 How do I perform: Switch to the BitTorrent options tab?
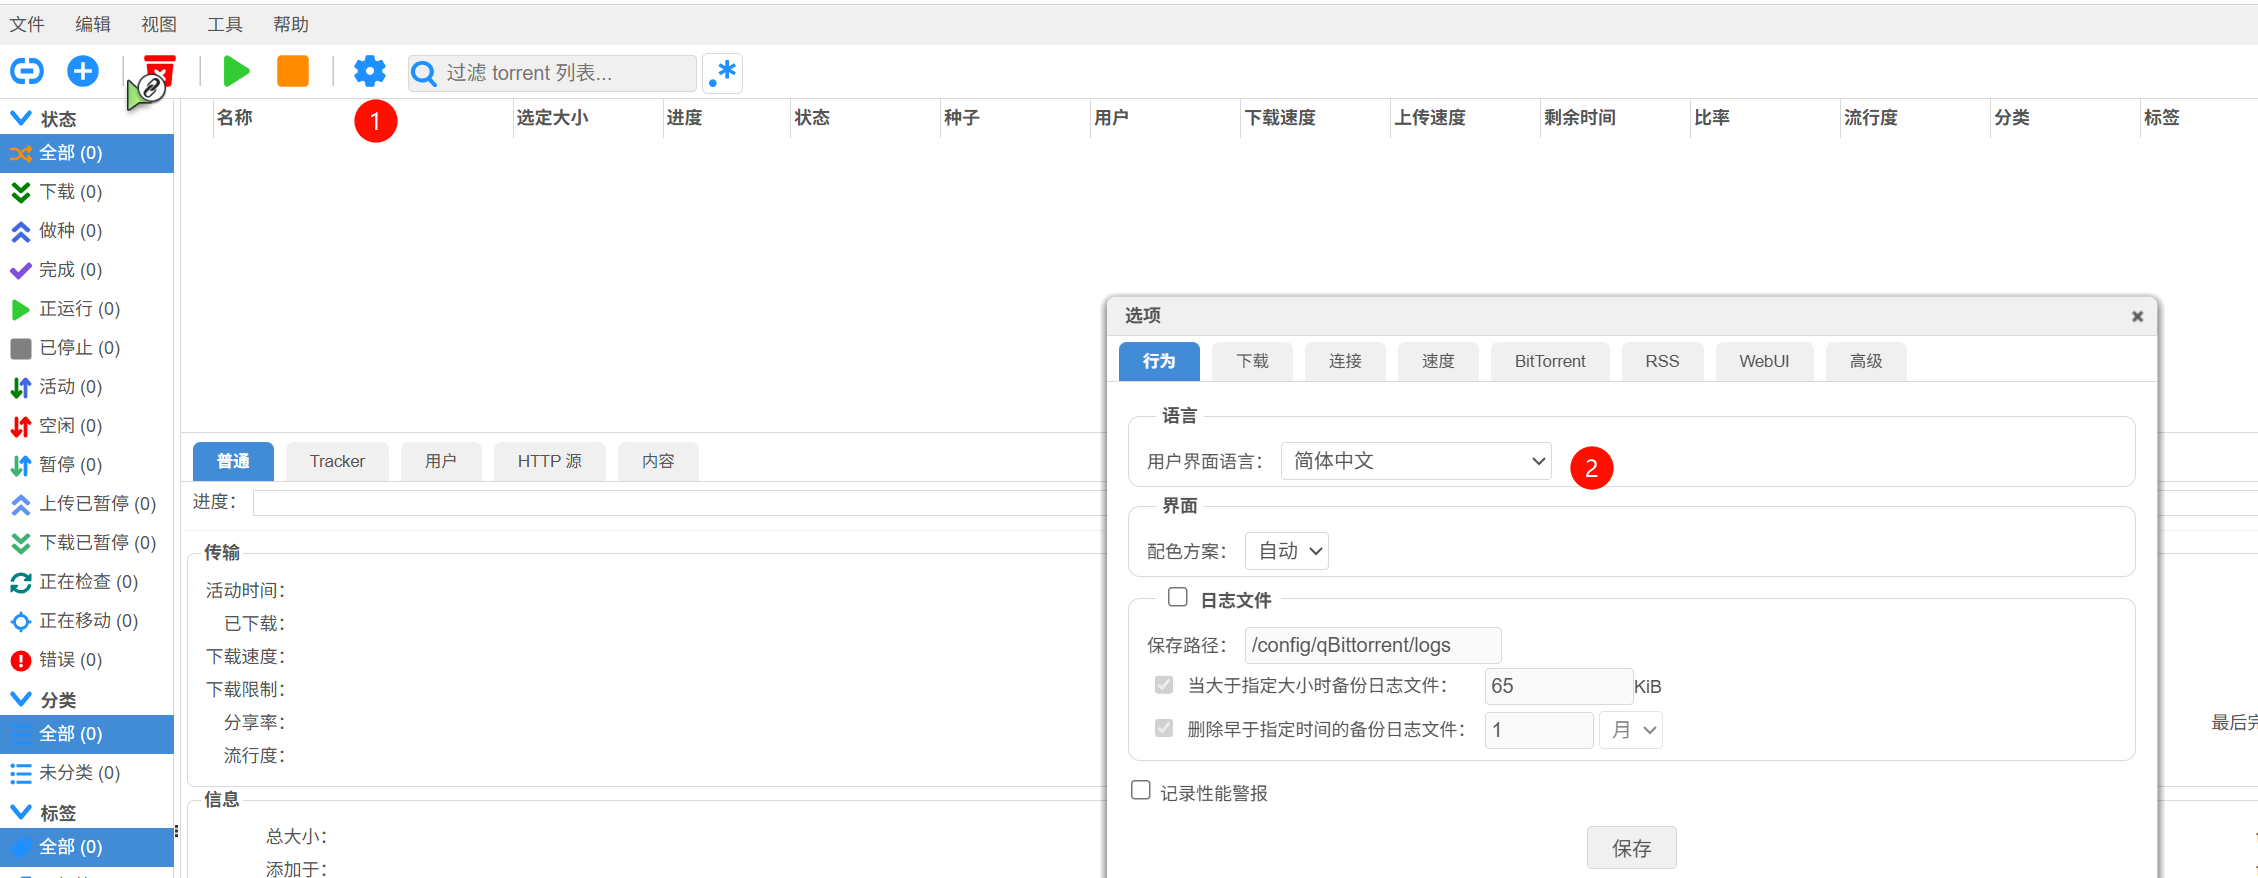click(x=1550, y=361)
